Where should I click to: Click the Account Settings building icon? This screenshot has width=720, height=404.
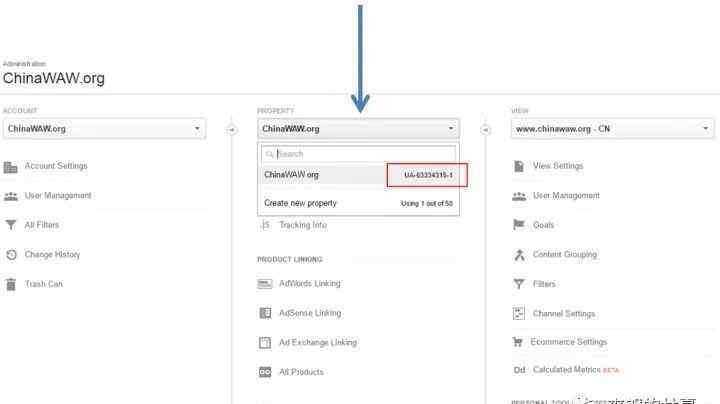(x=11, y=167)
